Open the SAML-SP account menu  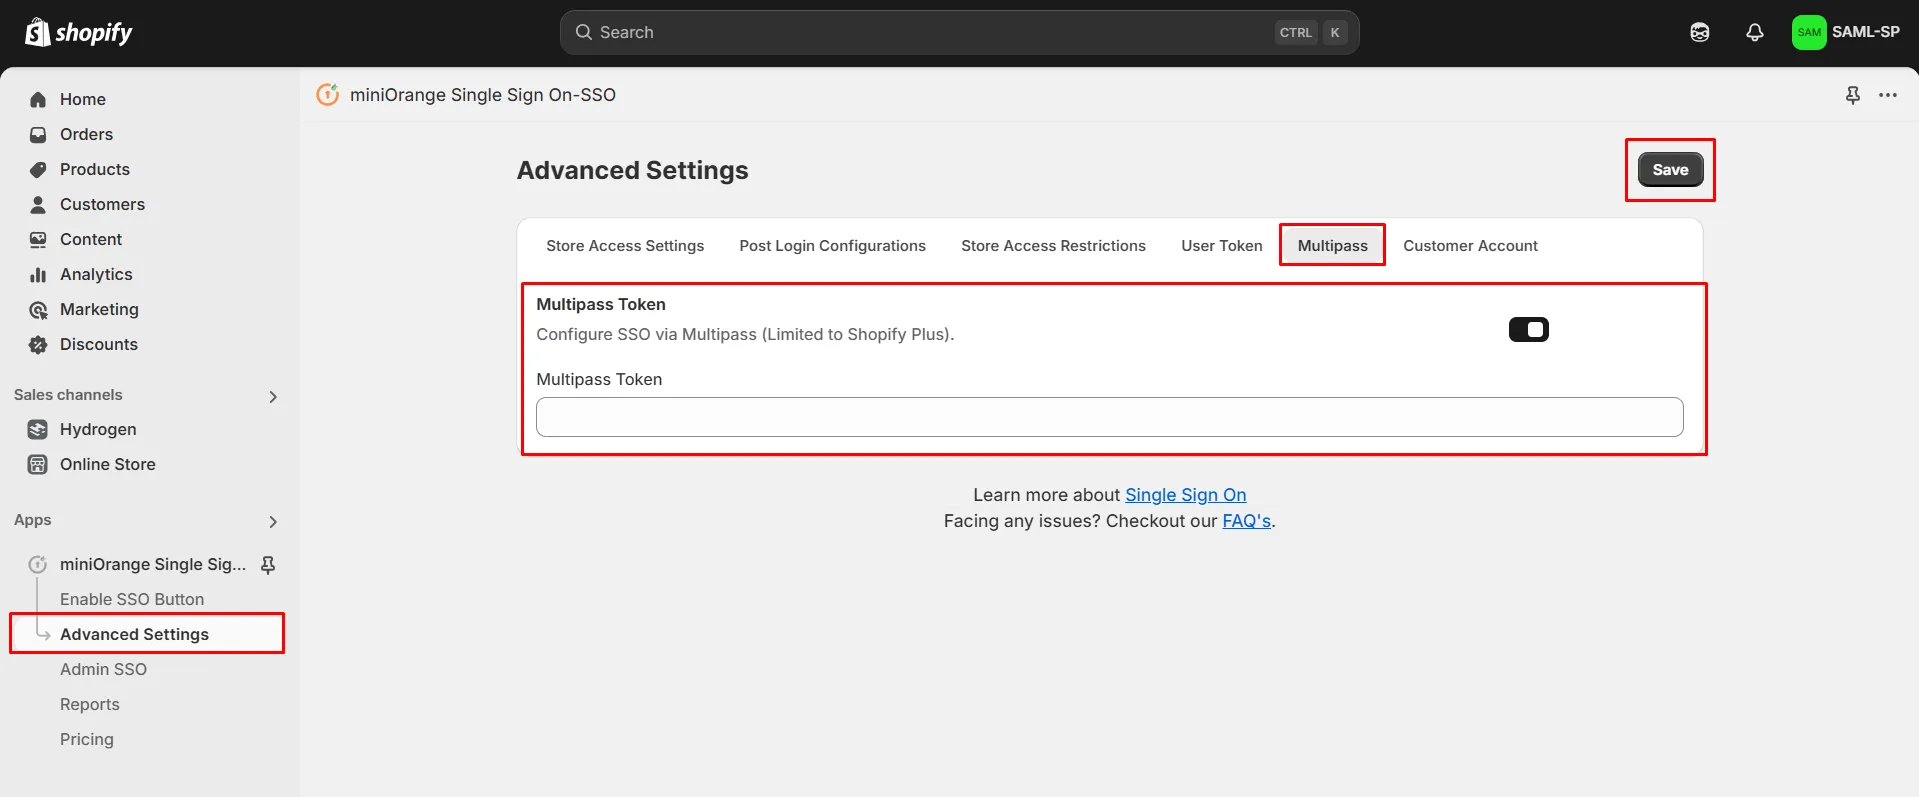1846,32
